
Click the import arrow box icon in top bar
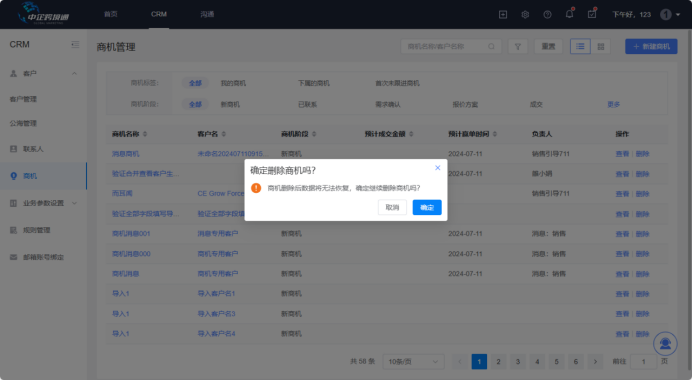503,15
